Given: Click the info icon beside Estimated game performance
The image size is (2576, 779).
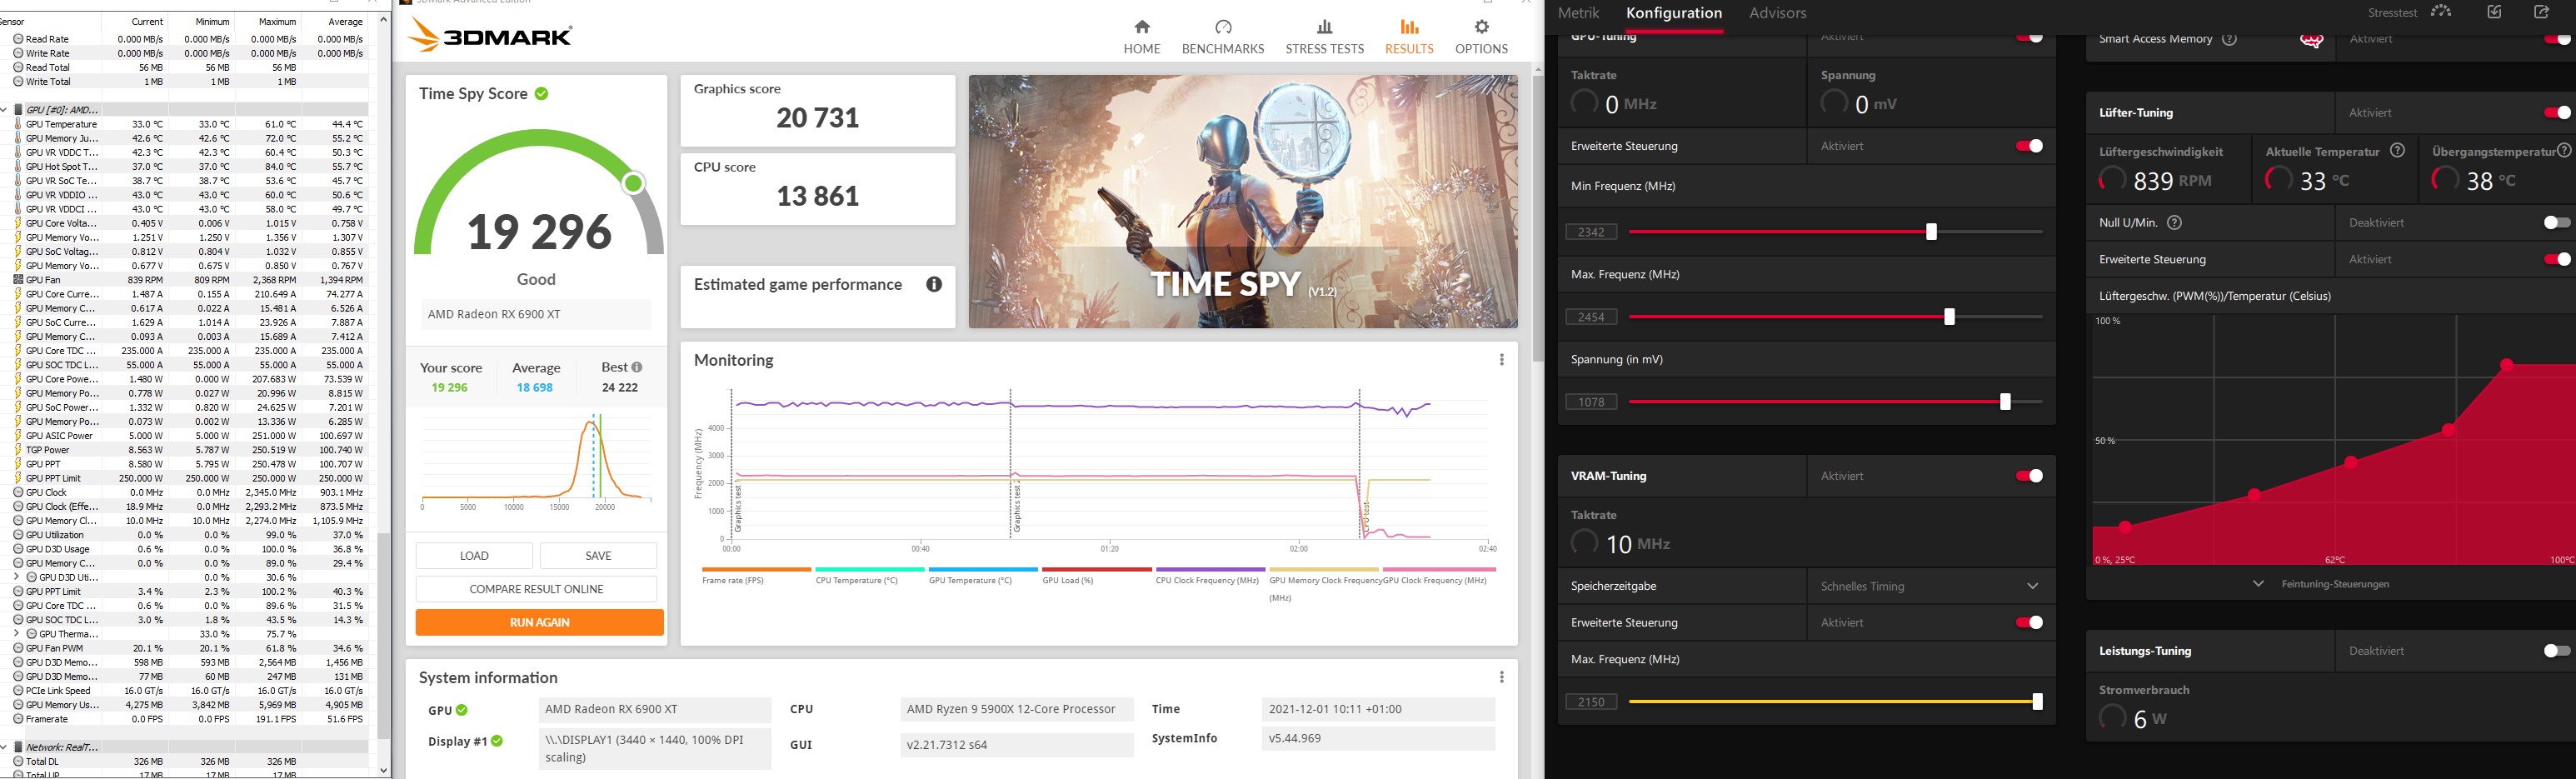Looking at the screenshot, I should [x=934, y=285].
